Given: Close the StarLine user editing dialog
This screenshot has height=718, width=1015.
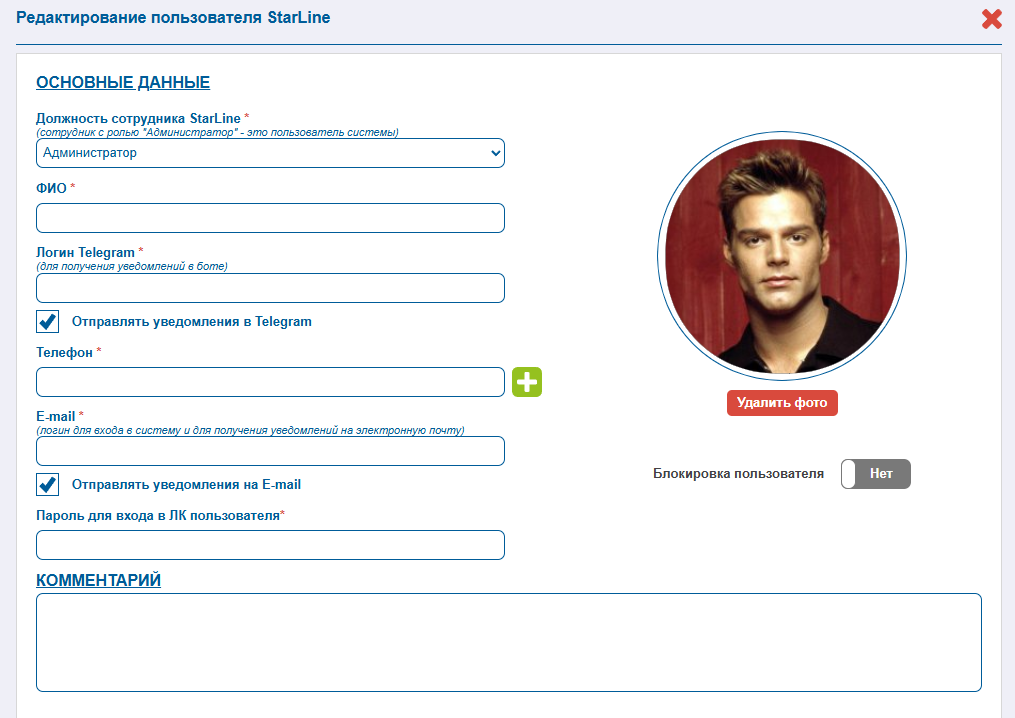Looking at the screenshot, I should coord(991,19).
